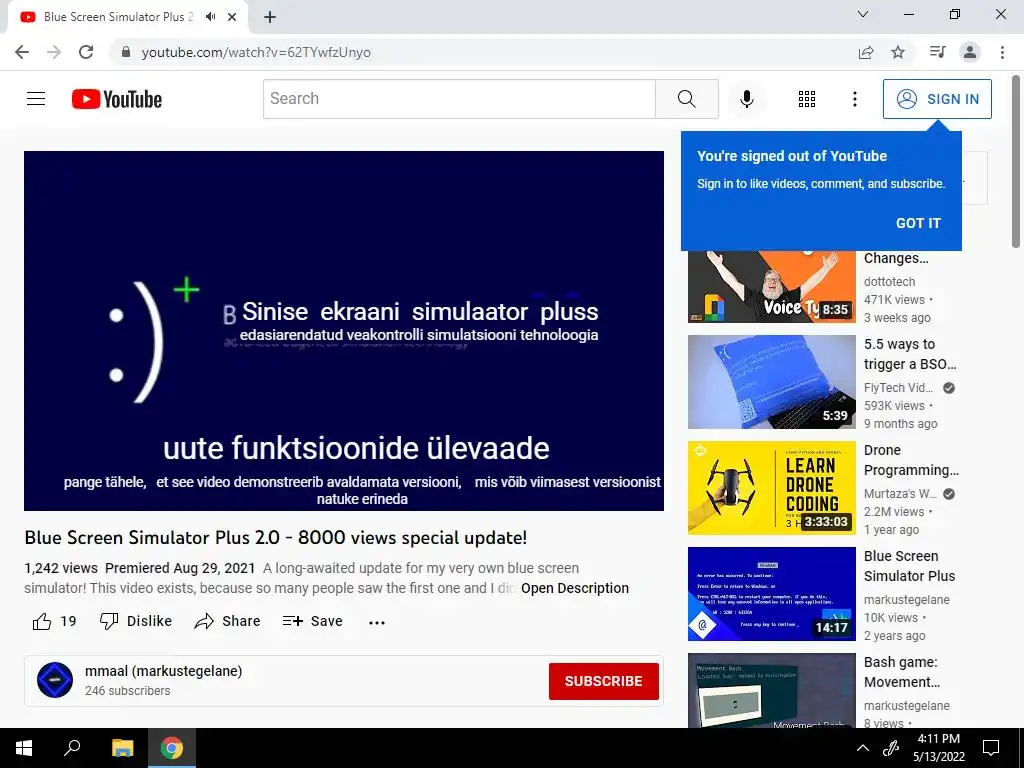The image size is (1024, 768).
Task: Click the pen icon in system tray
Action: pyautogui.click(x=891, y=748)
